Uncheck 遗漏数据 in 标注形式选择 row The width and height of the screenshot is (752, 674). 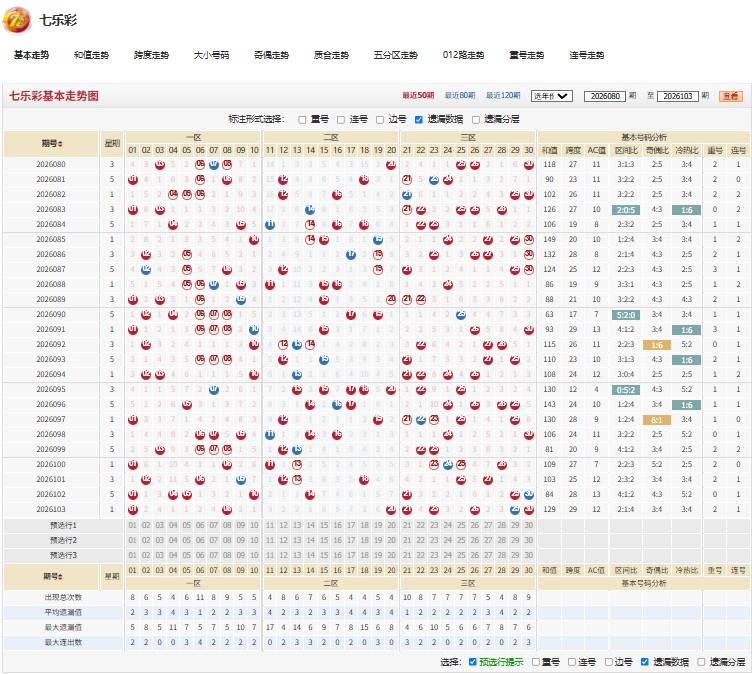click(419, 119)
